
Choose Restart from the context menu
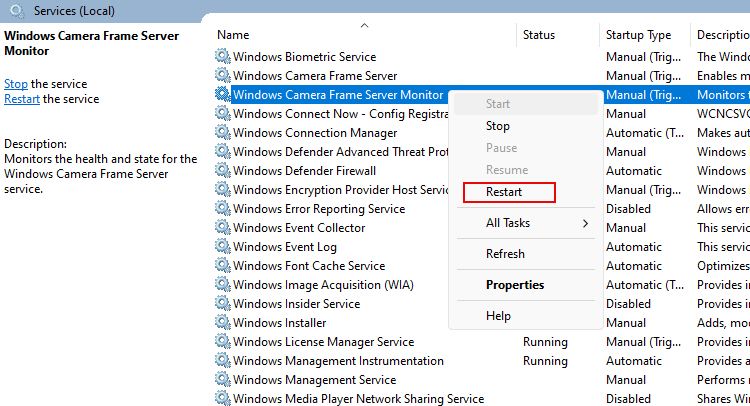pos(504,192)
